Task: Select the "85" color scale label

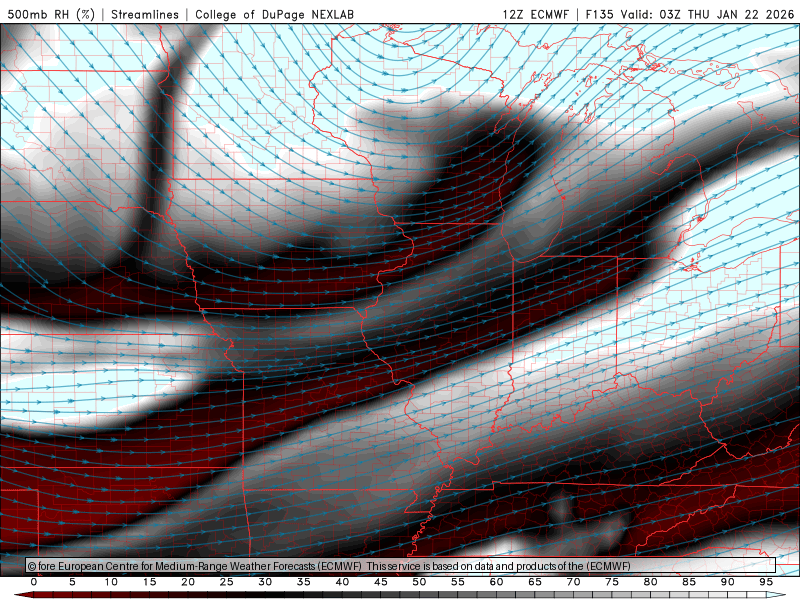Action: click(x=689, y=582)
